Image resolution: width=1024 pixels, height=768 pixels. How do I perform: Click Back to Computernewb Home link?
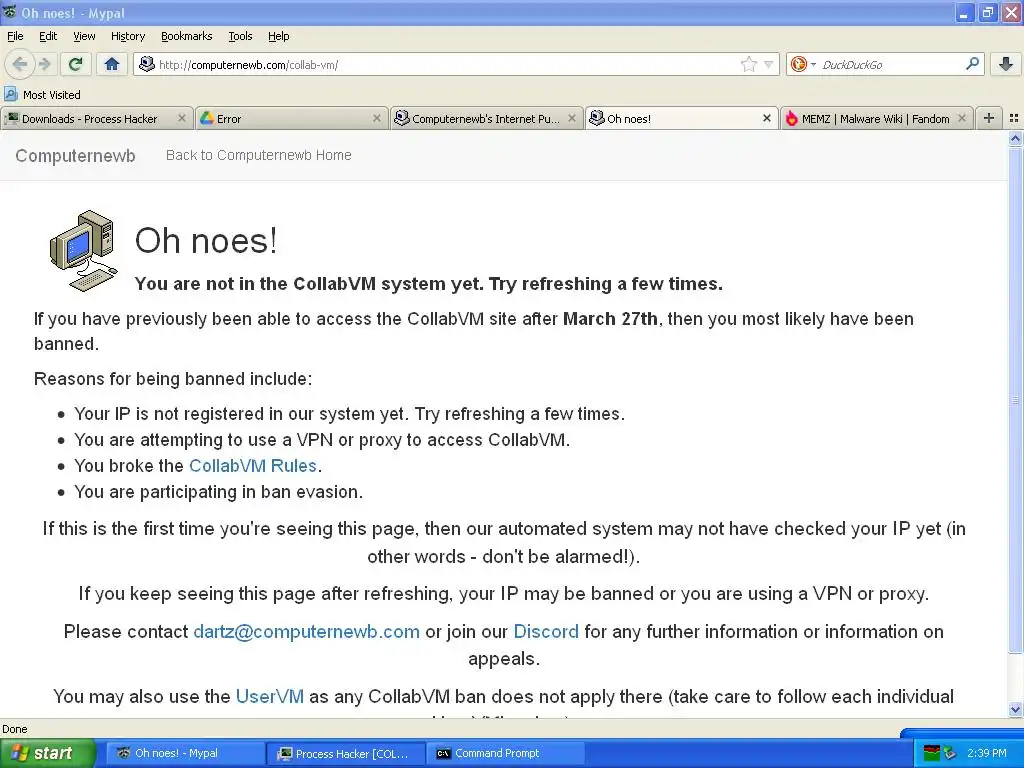click(259, 155)
